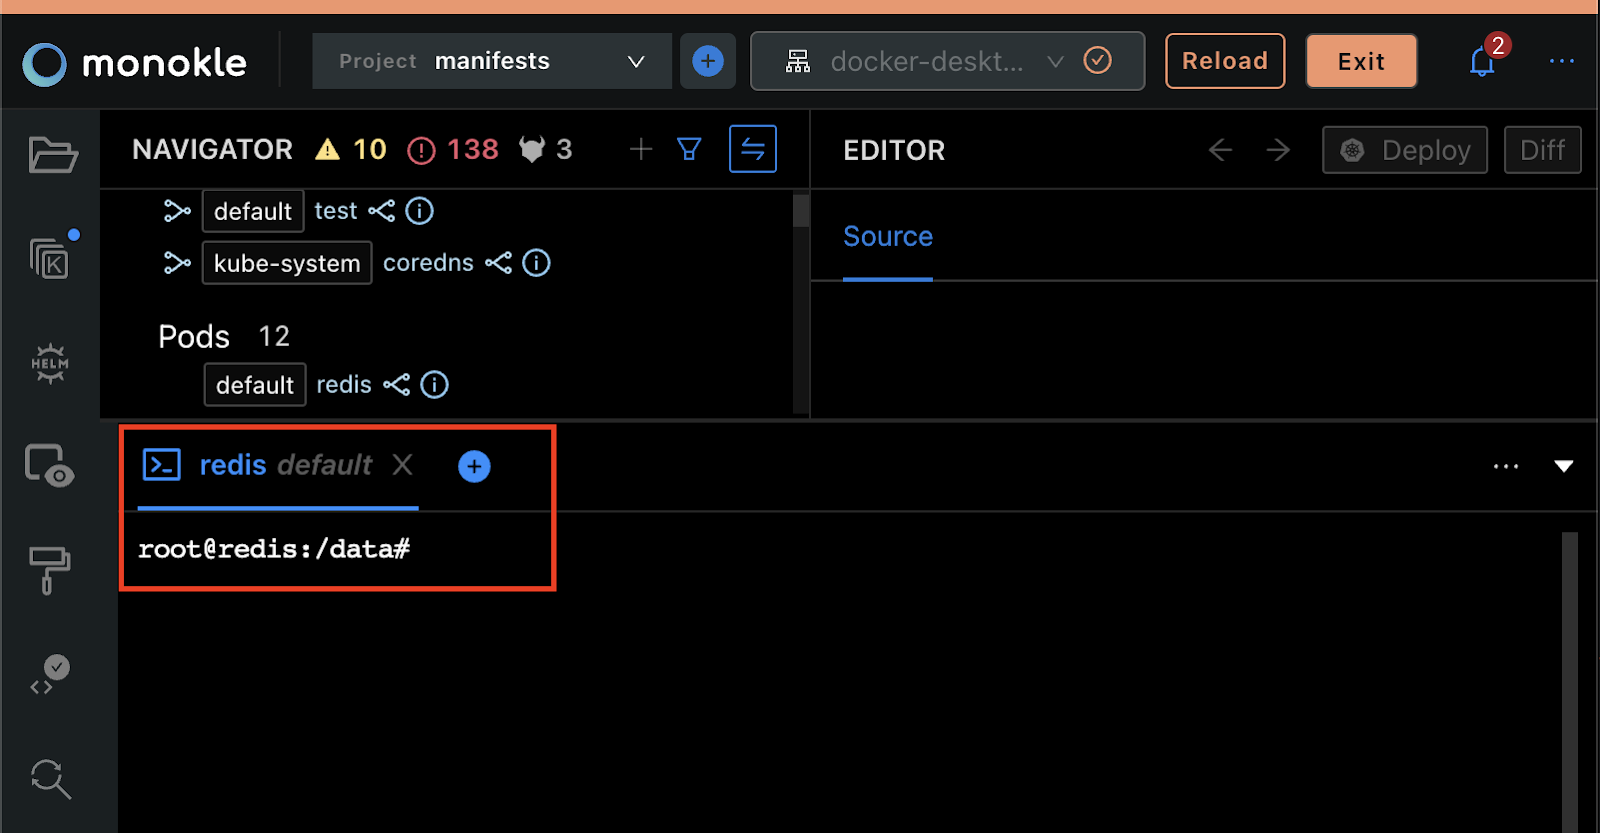Collapse the terminal panel with down triangle

(1564, 466)
